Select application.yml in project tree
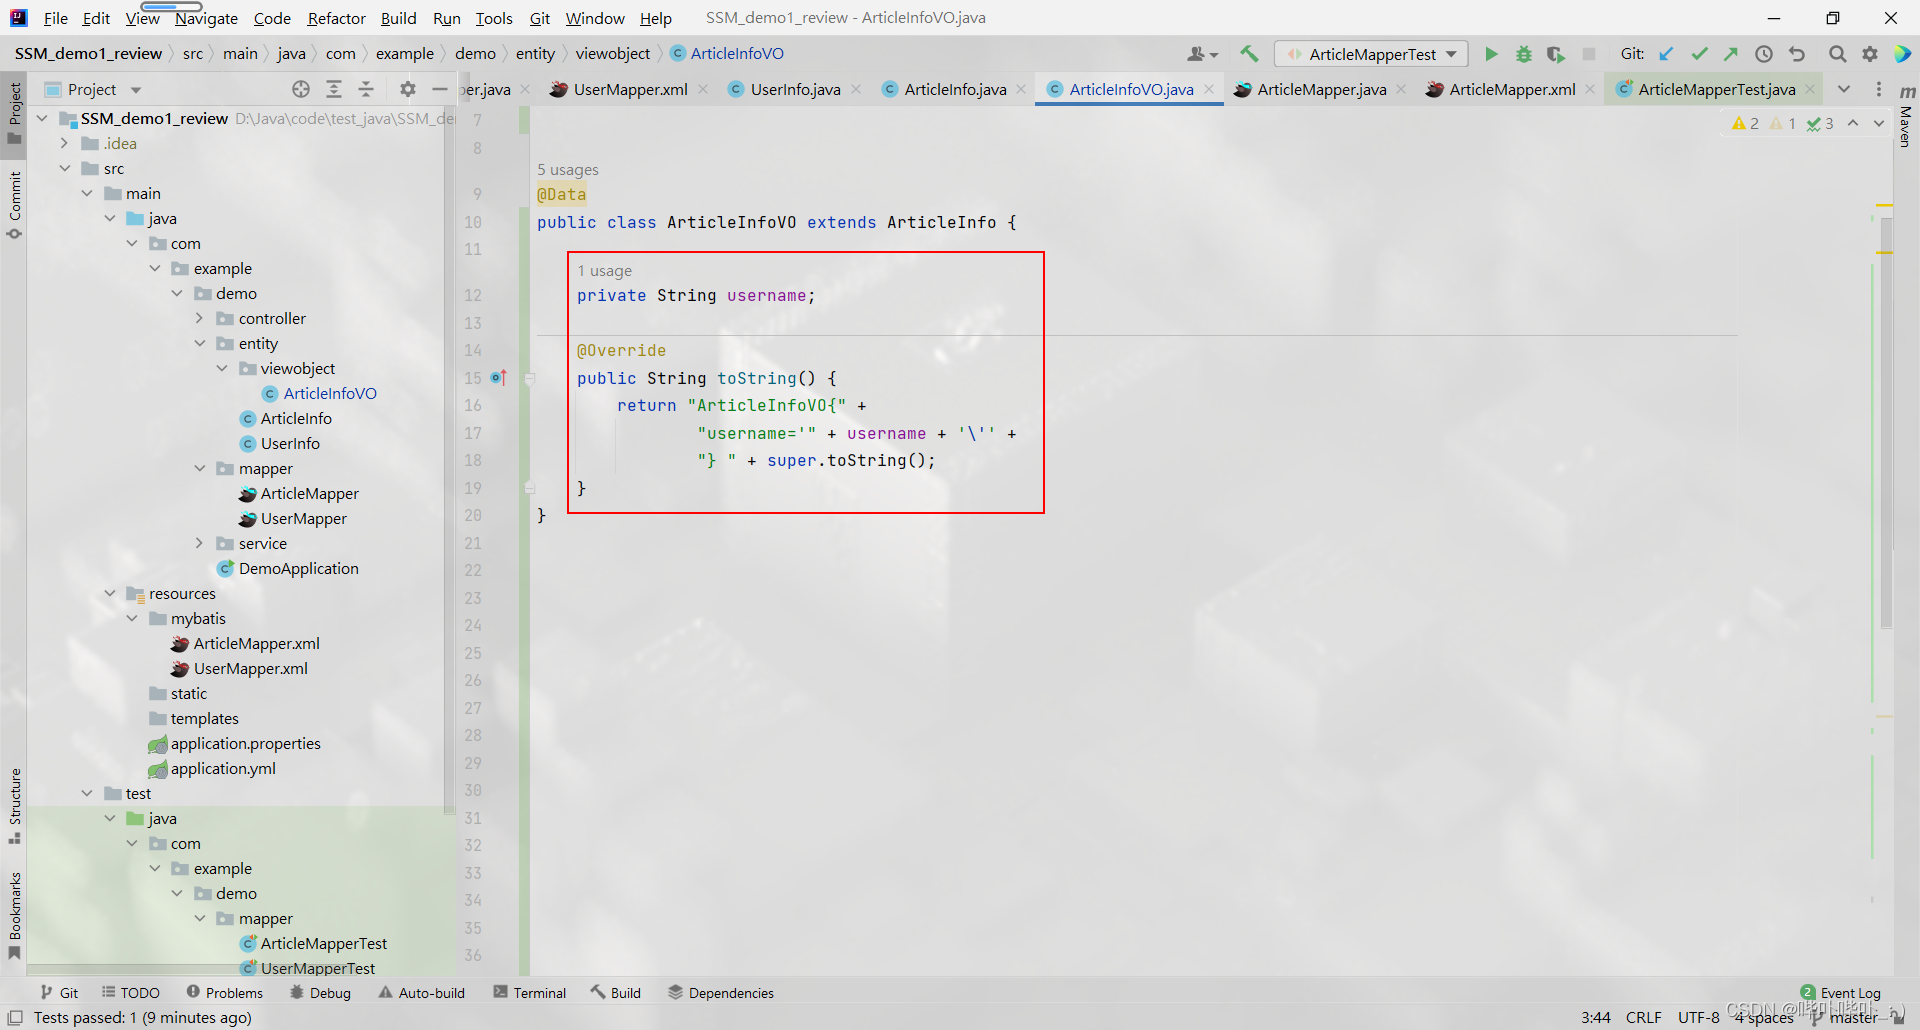Image resolution: width=1920 pixels, height=1030 pixels. 223,768
